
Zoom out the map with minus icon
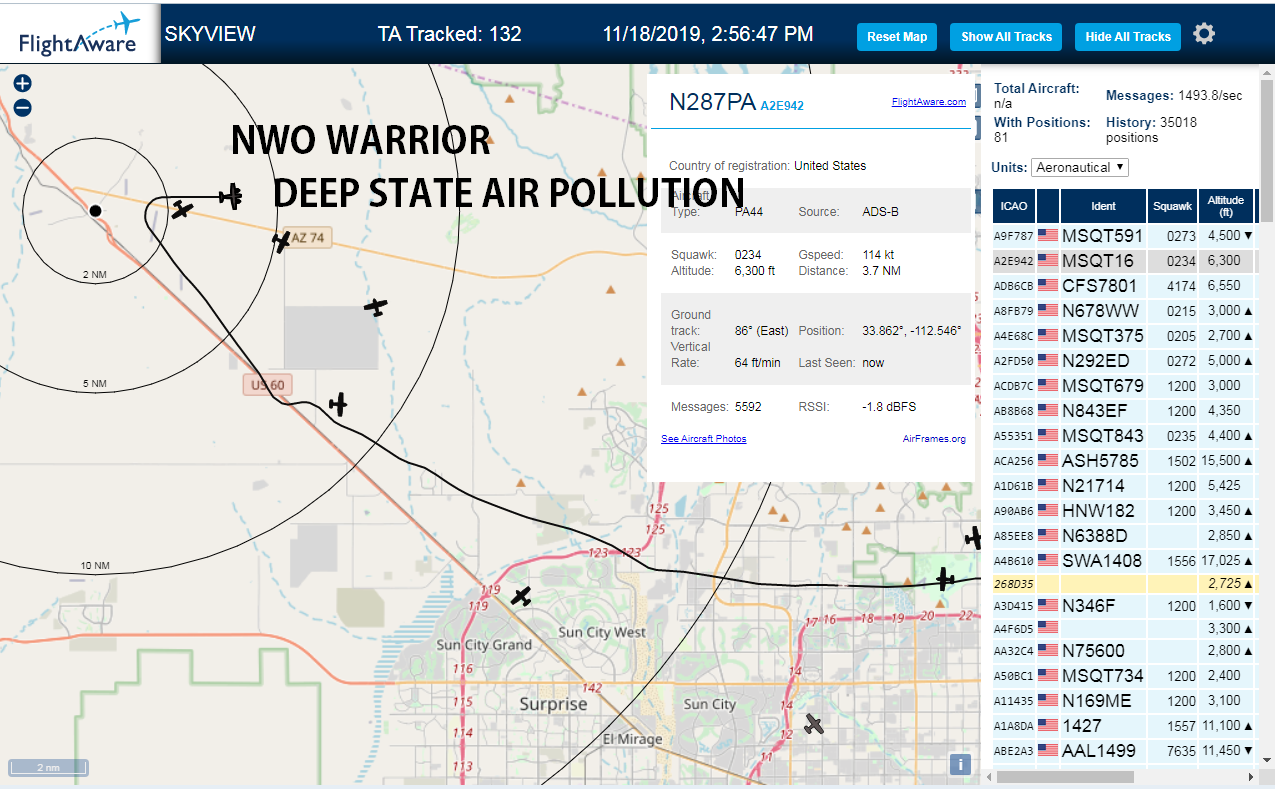point(22,107)
